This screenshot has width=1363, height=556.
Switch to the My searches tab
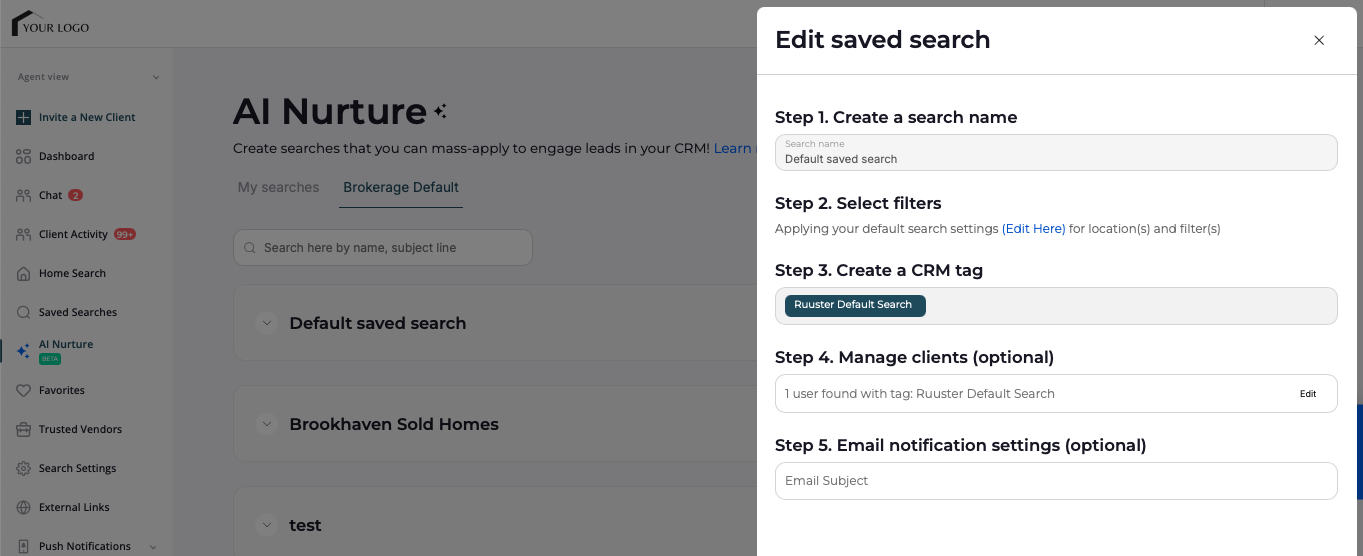(x=278, y=187)
